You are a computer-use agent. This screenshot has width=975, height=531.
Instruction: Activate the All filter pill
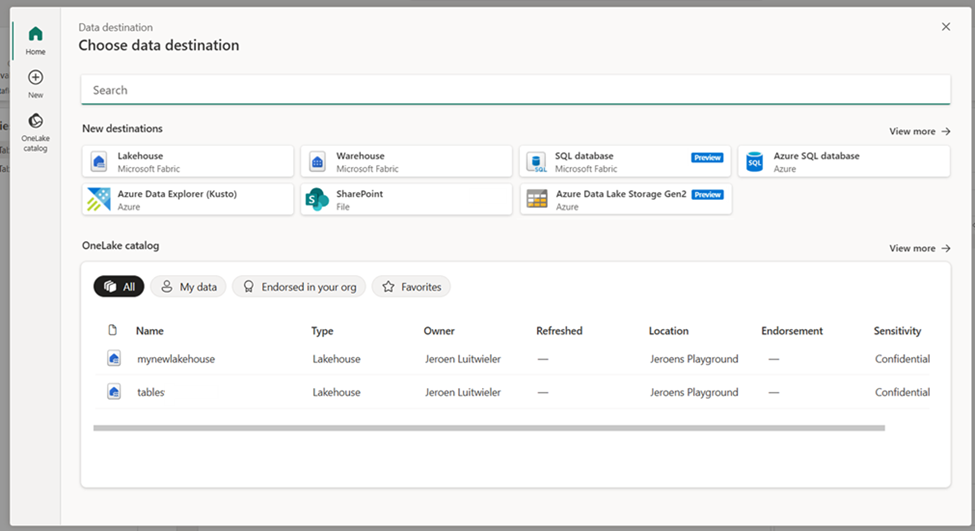pyautogui.click(x=119, y=287)
